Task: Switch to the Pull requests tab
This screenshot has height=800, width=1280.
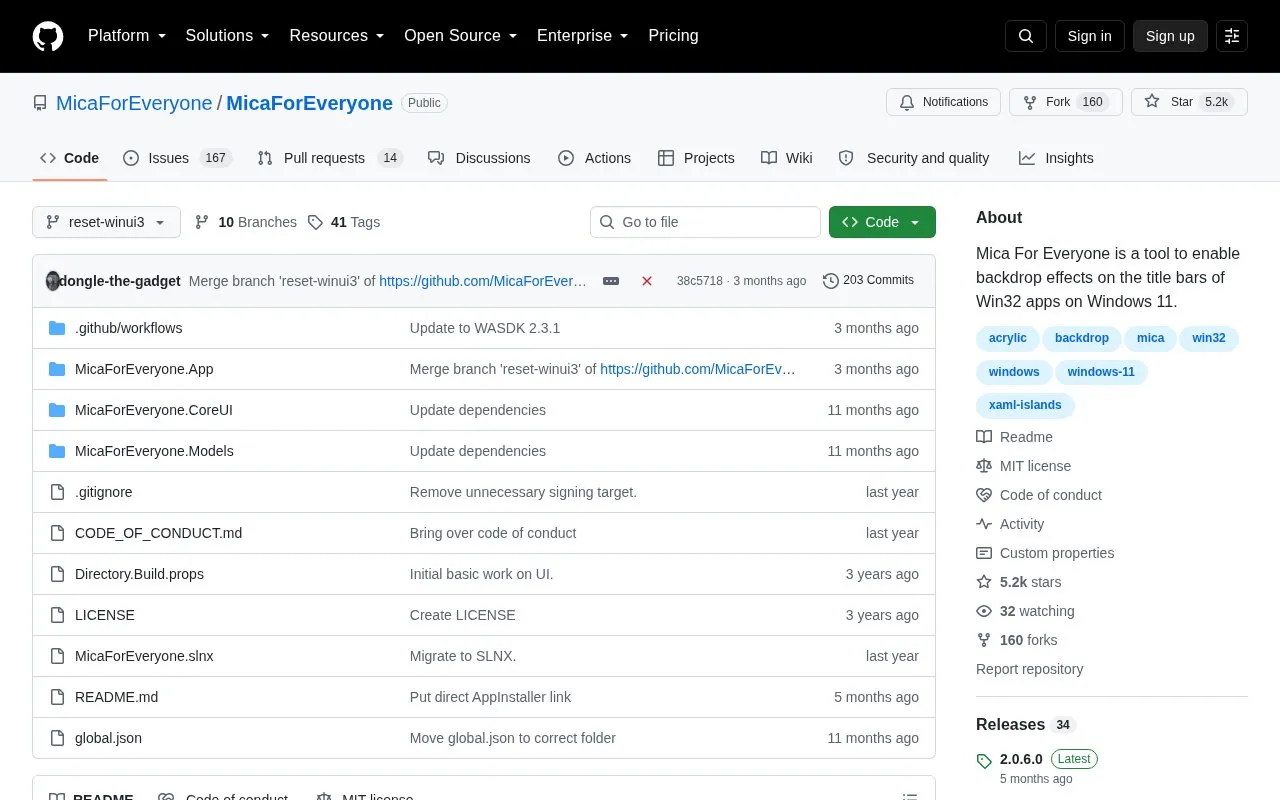Action: [330, 158]
